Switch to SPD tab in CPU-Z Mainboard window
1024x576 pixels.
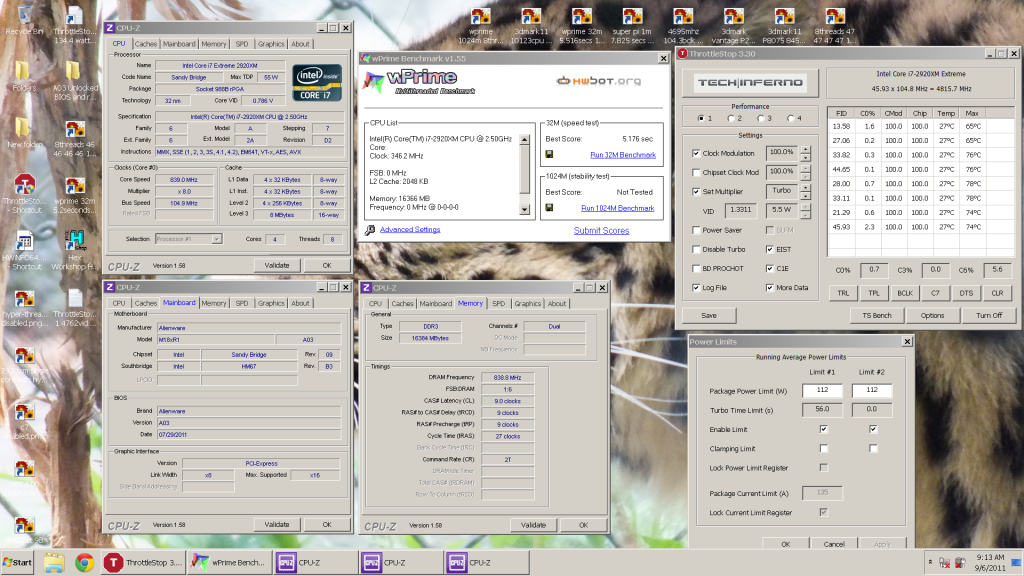point(242,303)
